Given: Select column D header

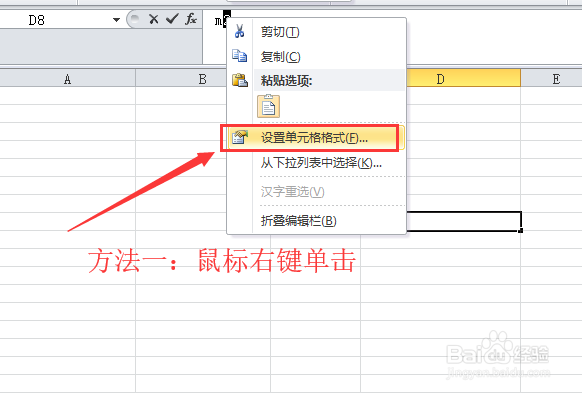Looking at the screenshot, I should [441, 79].
